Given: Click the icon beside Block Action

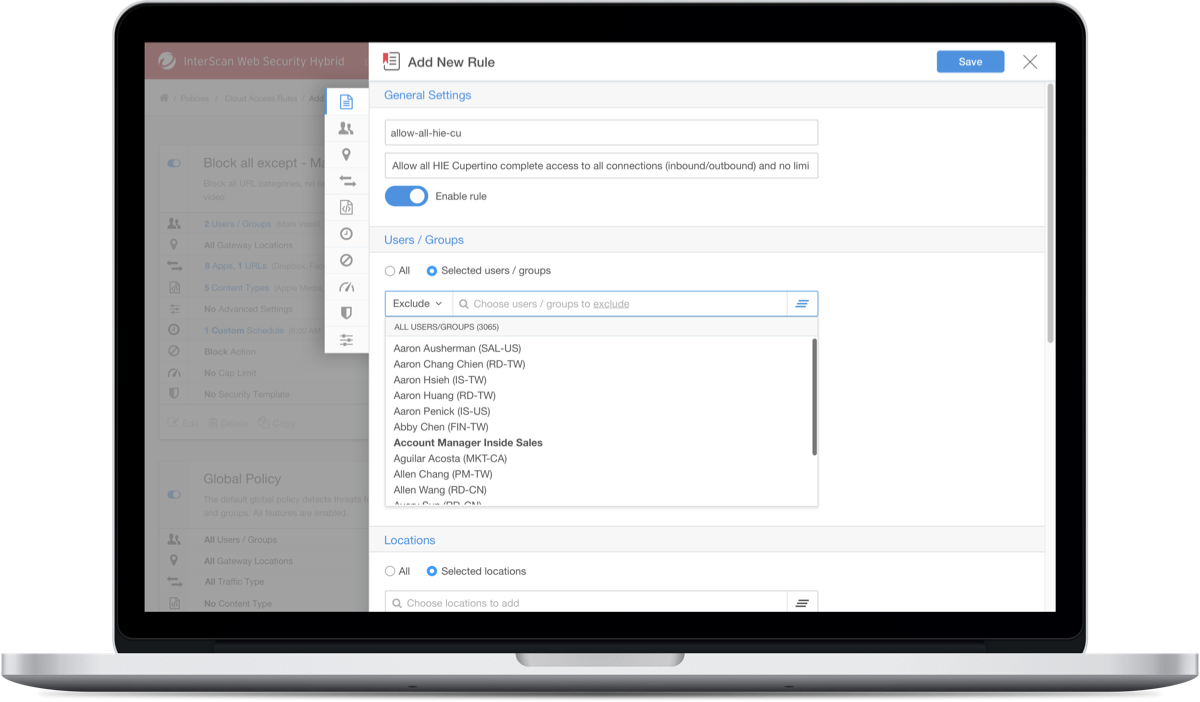Looking at the screenshot, I should 174,351.
